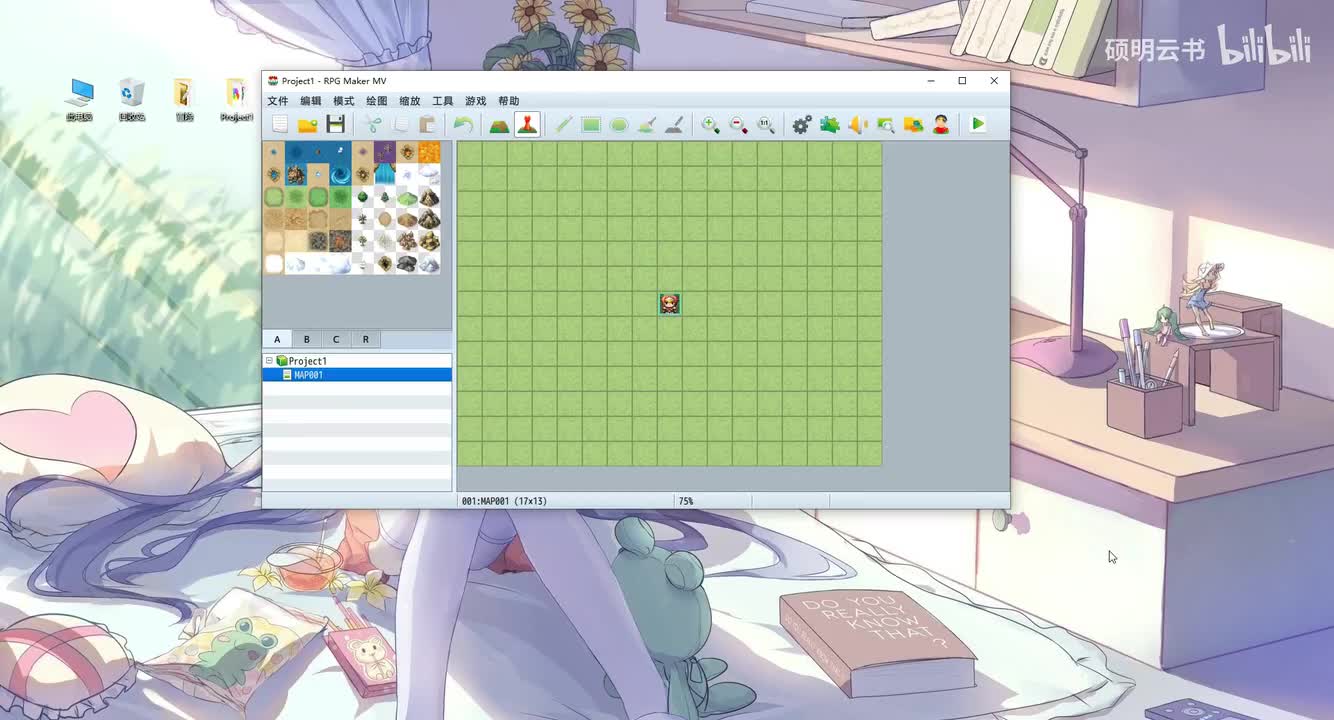This screenshot has height=720, width=1334.
Task: Open the 缩放 menu
Action: (x=410, y=101)
